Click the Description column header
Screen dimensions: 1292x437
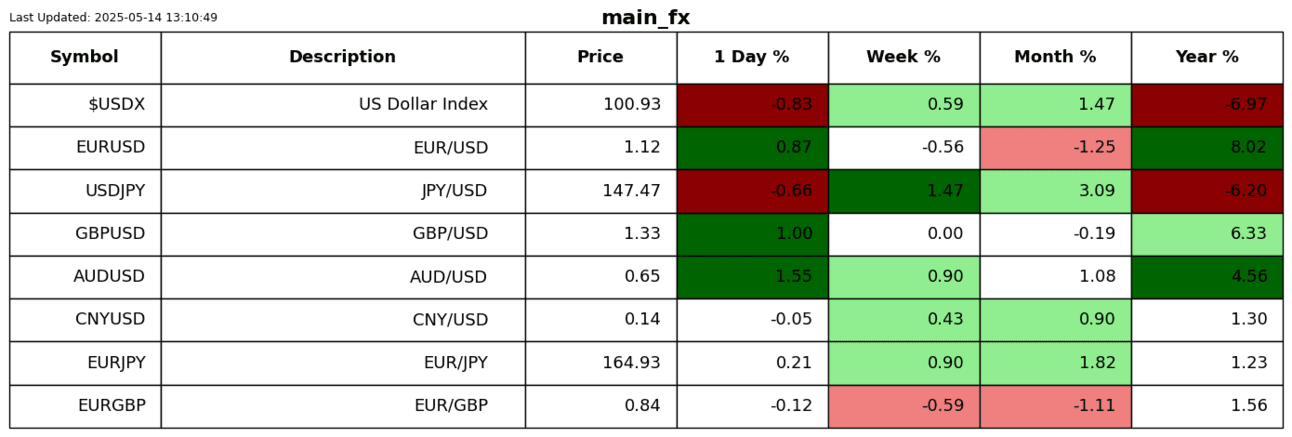pyautogui.click(x=342, y=57)
